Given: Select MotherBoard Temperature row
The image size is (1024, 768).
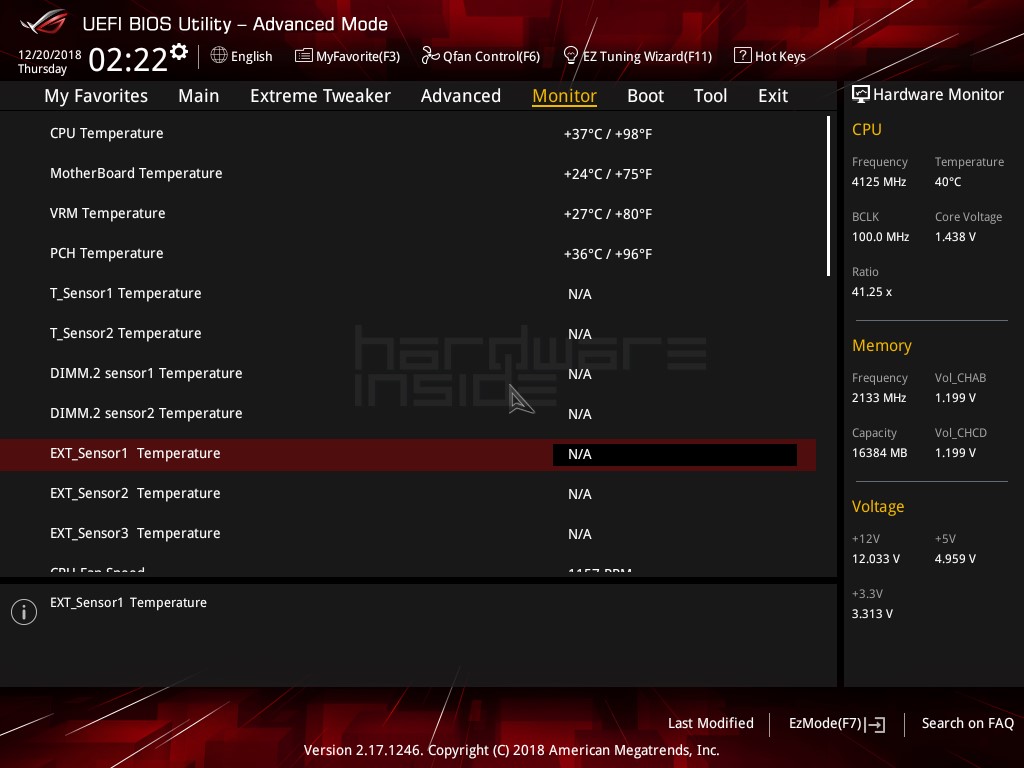Looking at the screenshot, I should coord(408,173).
